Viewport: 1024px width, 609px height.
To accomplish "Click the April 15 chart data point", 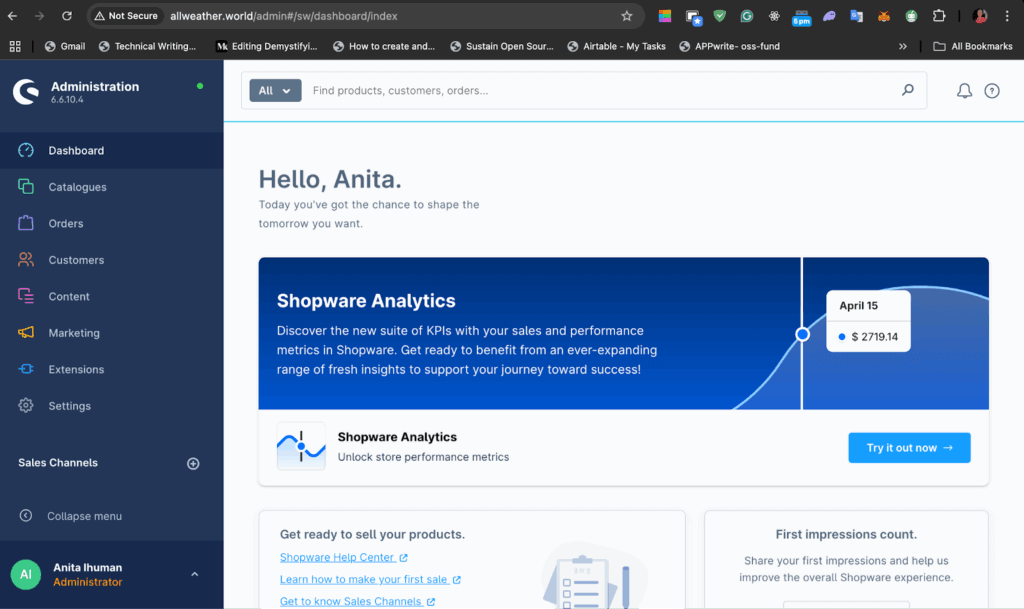I will pyautogui.click(x=803, y=335).
